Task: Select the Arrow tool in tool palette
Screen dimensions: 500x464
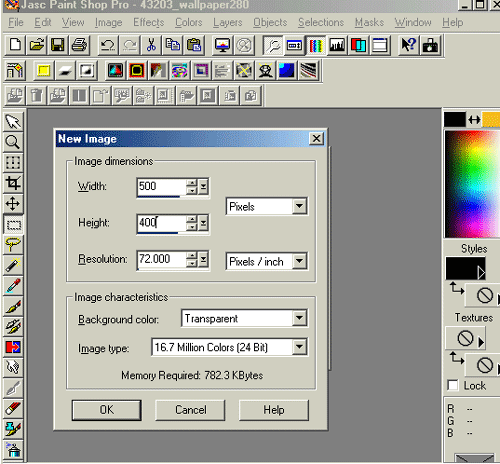Action: pyautogui.click(x=13, y=122)
